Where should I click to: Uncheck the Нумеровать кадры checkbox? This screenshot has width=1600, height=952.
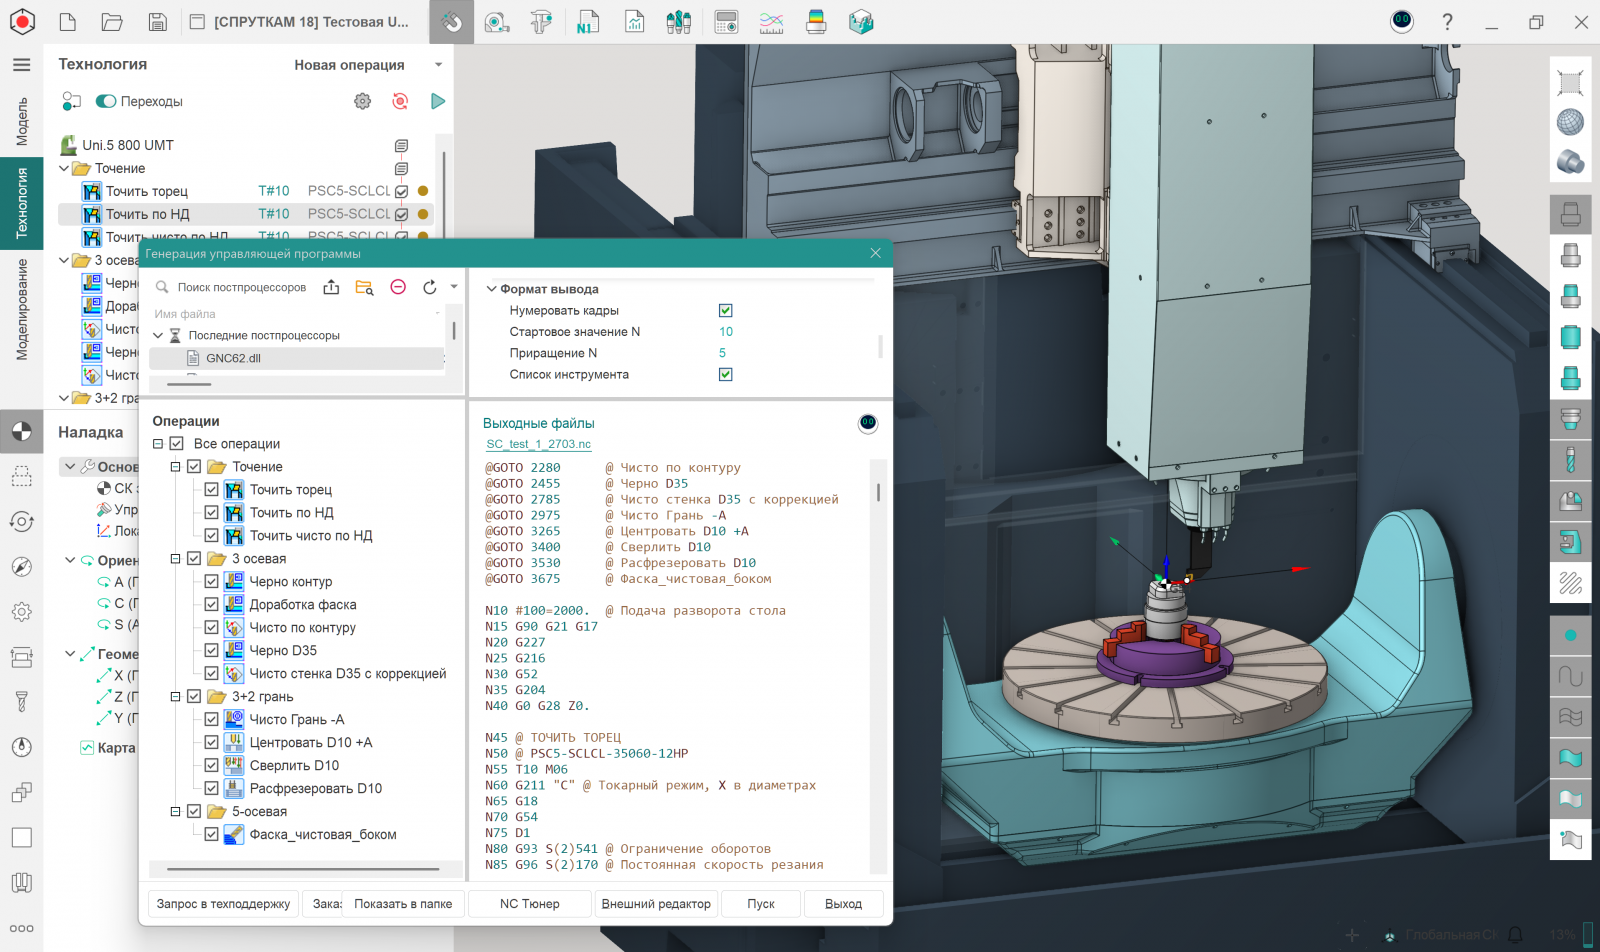tap(725, 311)
